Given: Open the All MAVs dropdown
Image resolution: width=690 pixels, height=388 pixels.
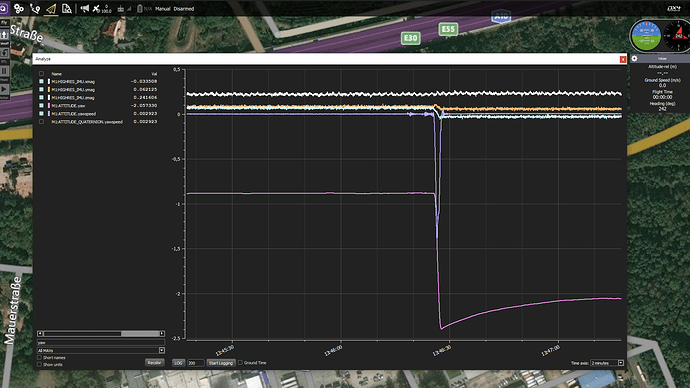Looking at the screenshot, I should [x=101, y=350].
